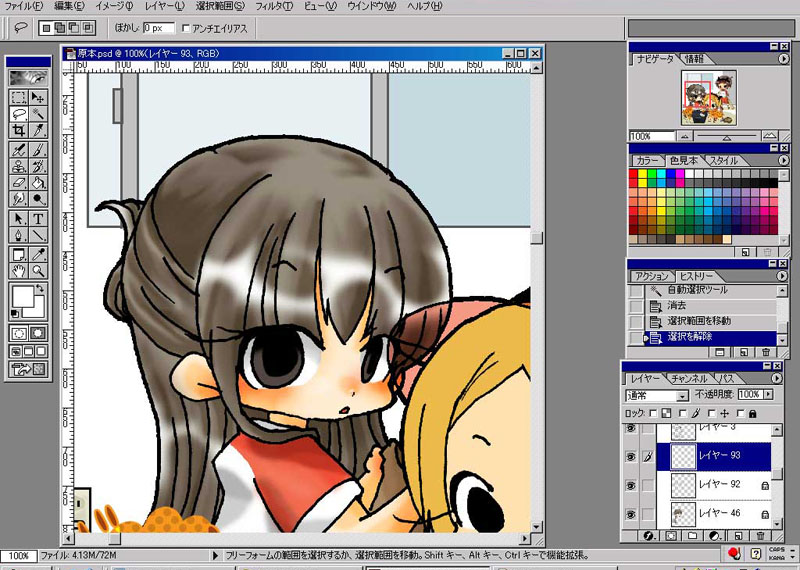Choose the Zoom magnifier tool
Viewport: 800px width, 570px height.
38,270
